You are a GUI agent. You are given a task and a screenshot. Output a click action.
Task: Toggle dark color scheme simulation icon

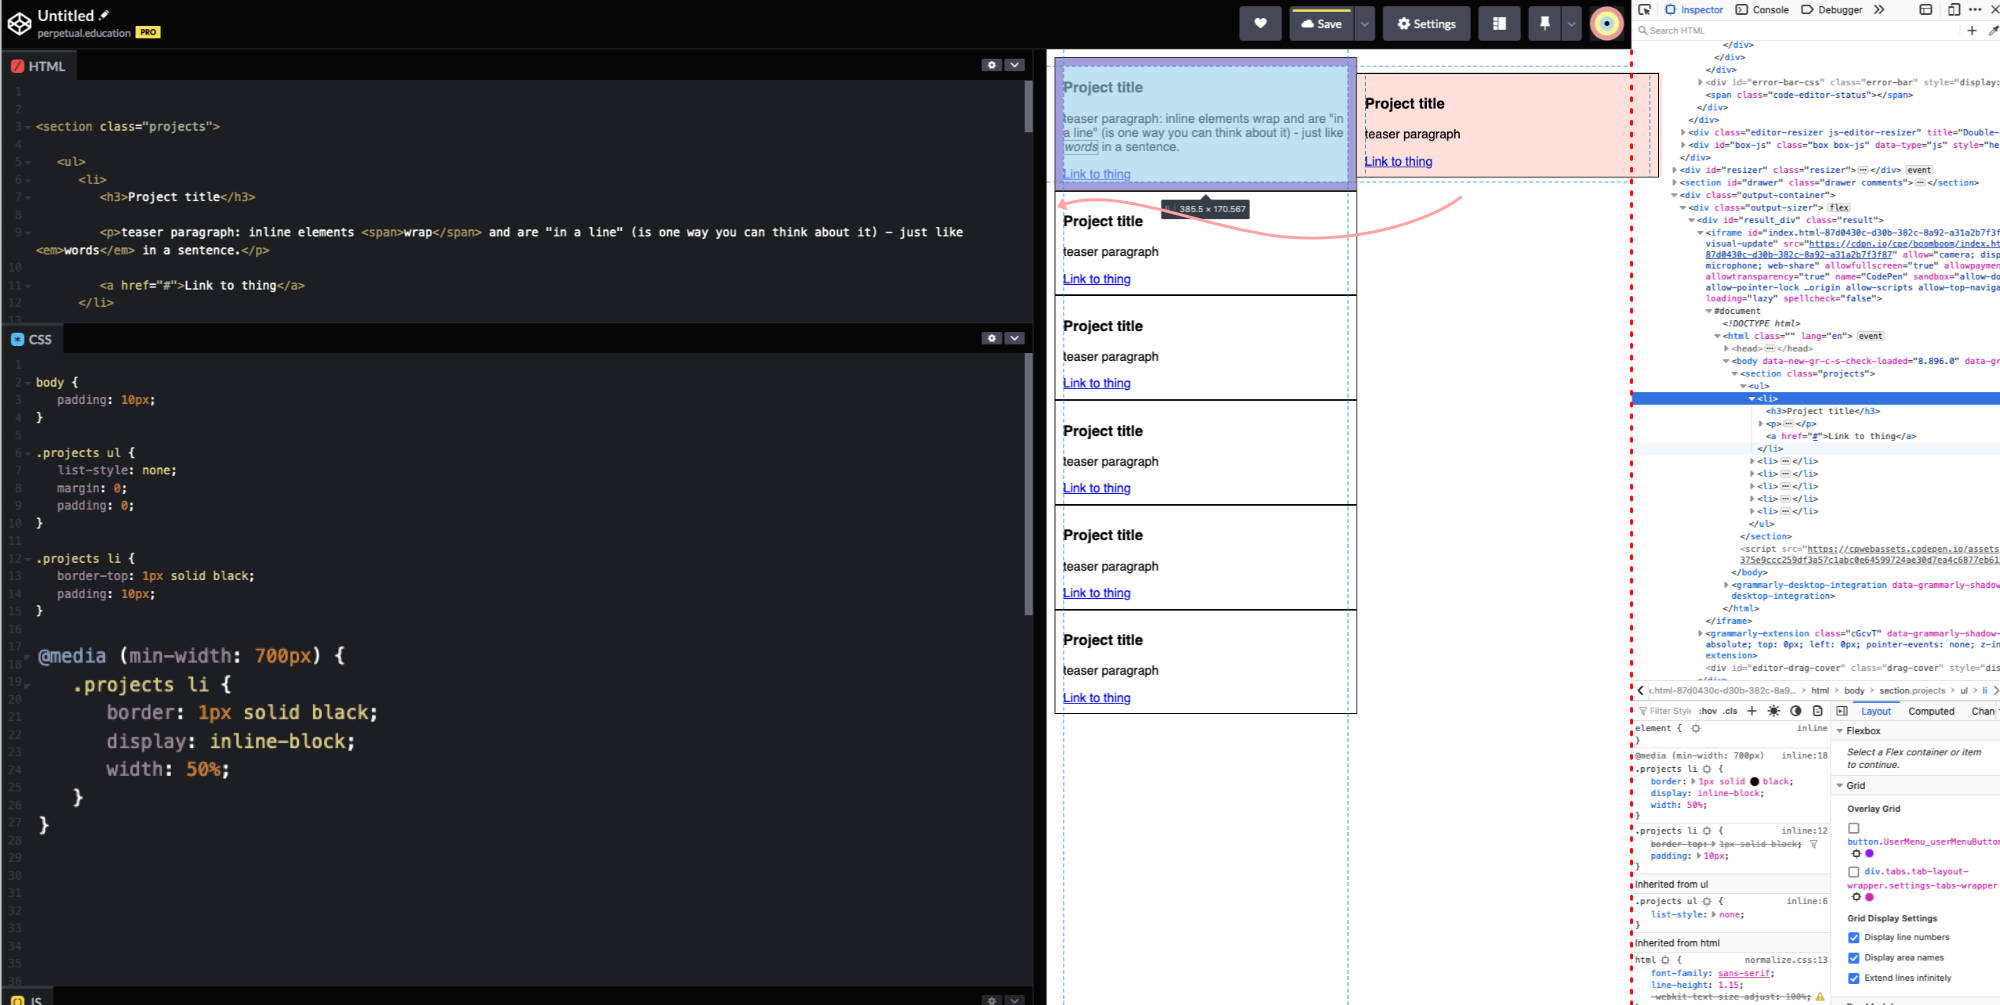point(1796,711)
